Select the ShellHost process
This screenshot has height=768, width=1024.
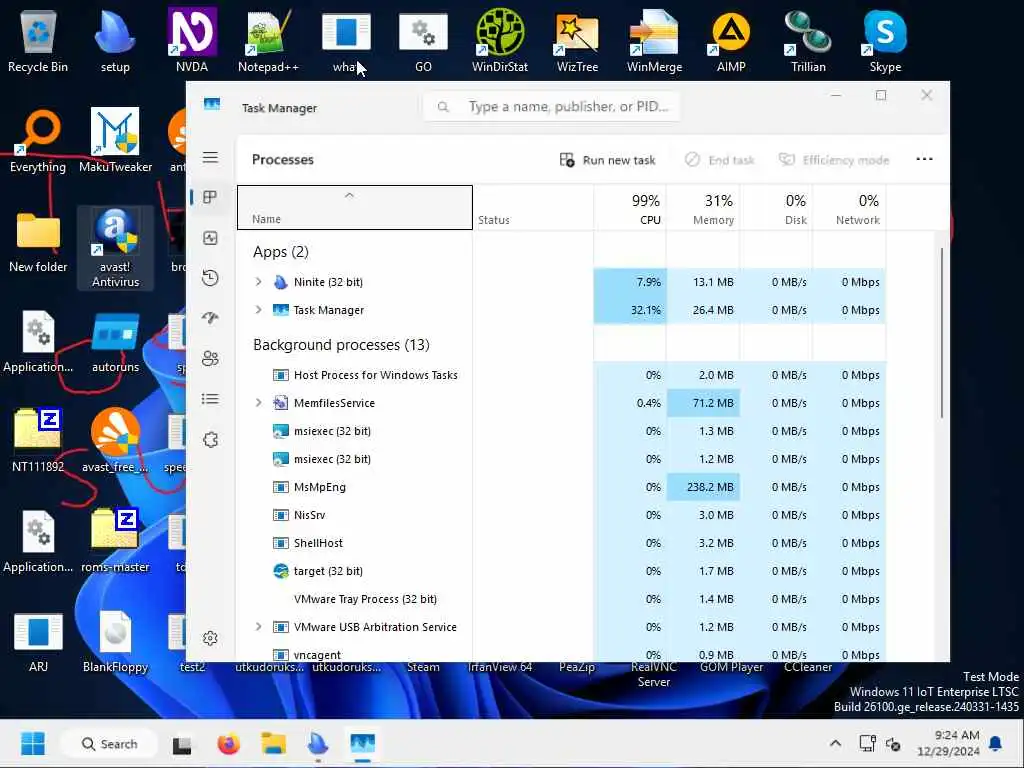[561, 543]
